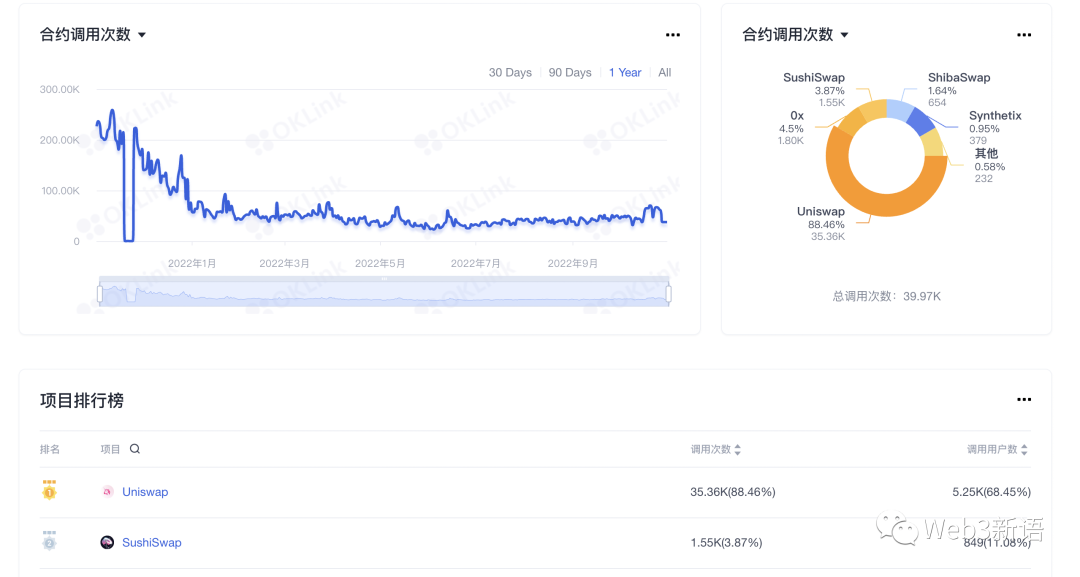
Task: Click the 35.36K(88.46%) cell in Uniswap row
Action: tap(733, 492)
